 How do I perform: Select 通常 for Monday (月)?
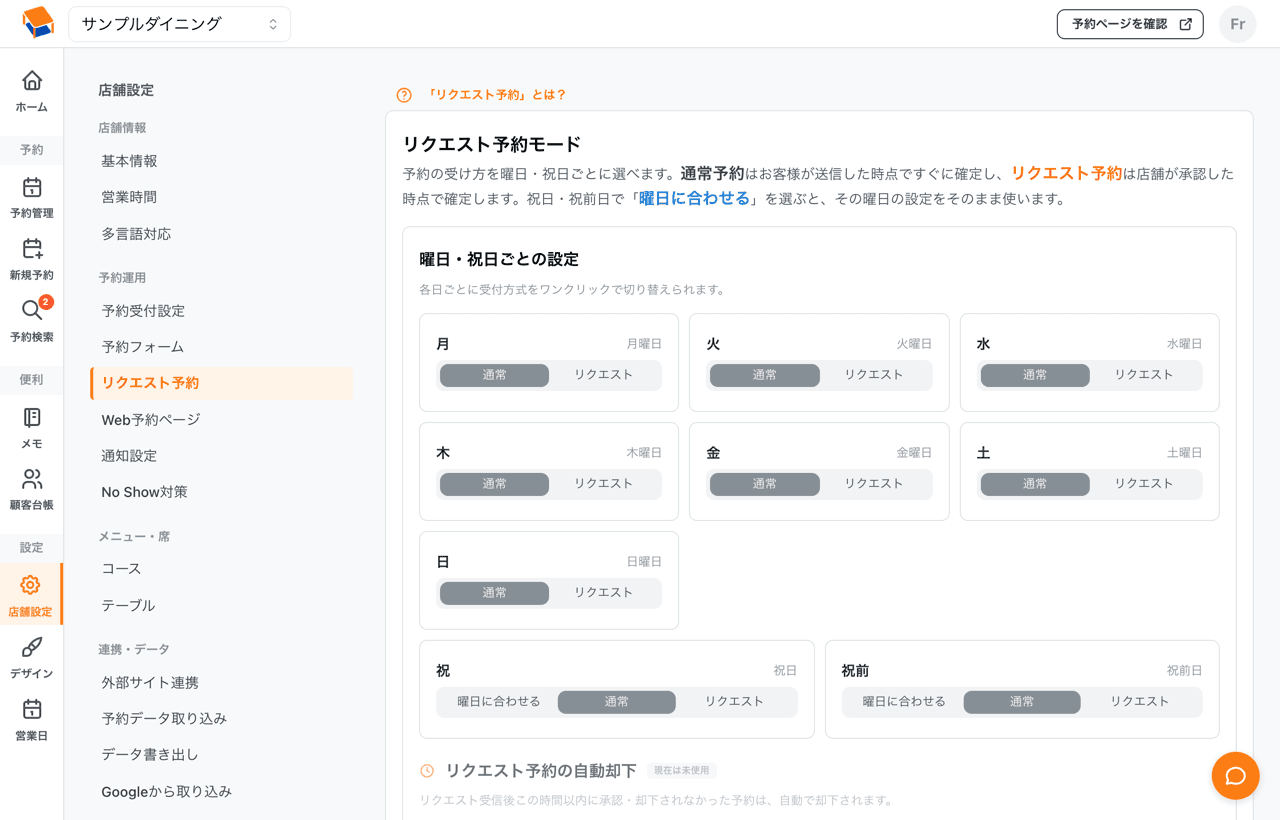pyautogui.click(x=495, y=375)
